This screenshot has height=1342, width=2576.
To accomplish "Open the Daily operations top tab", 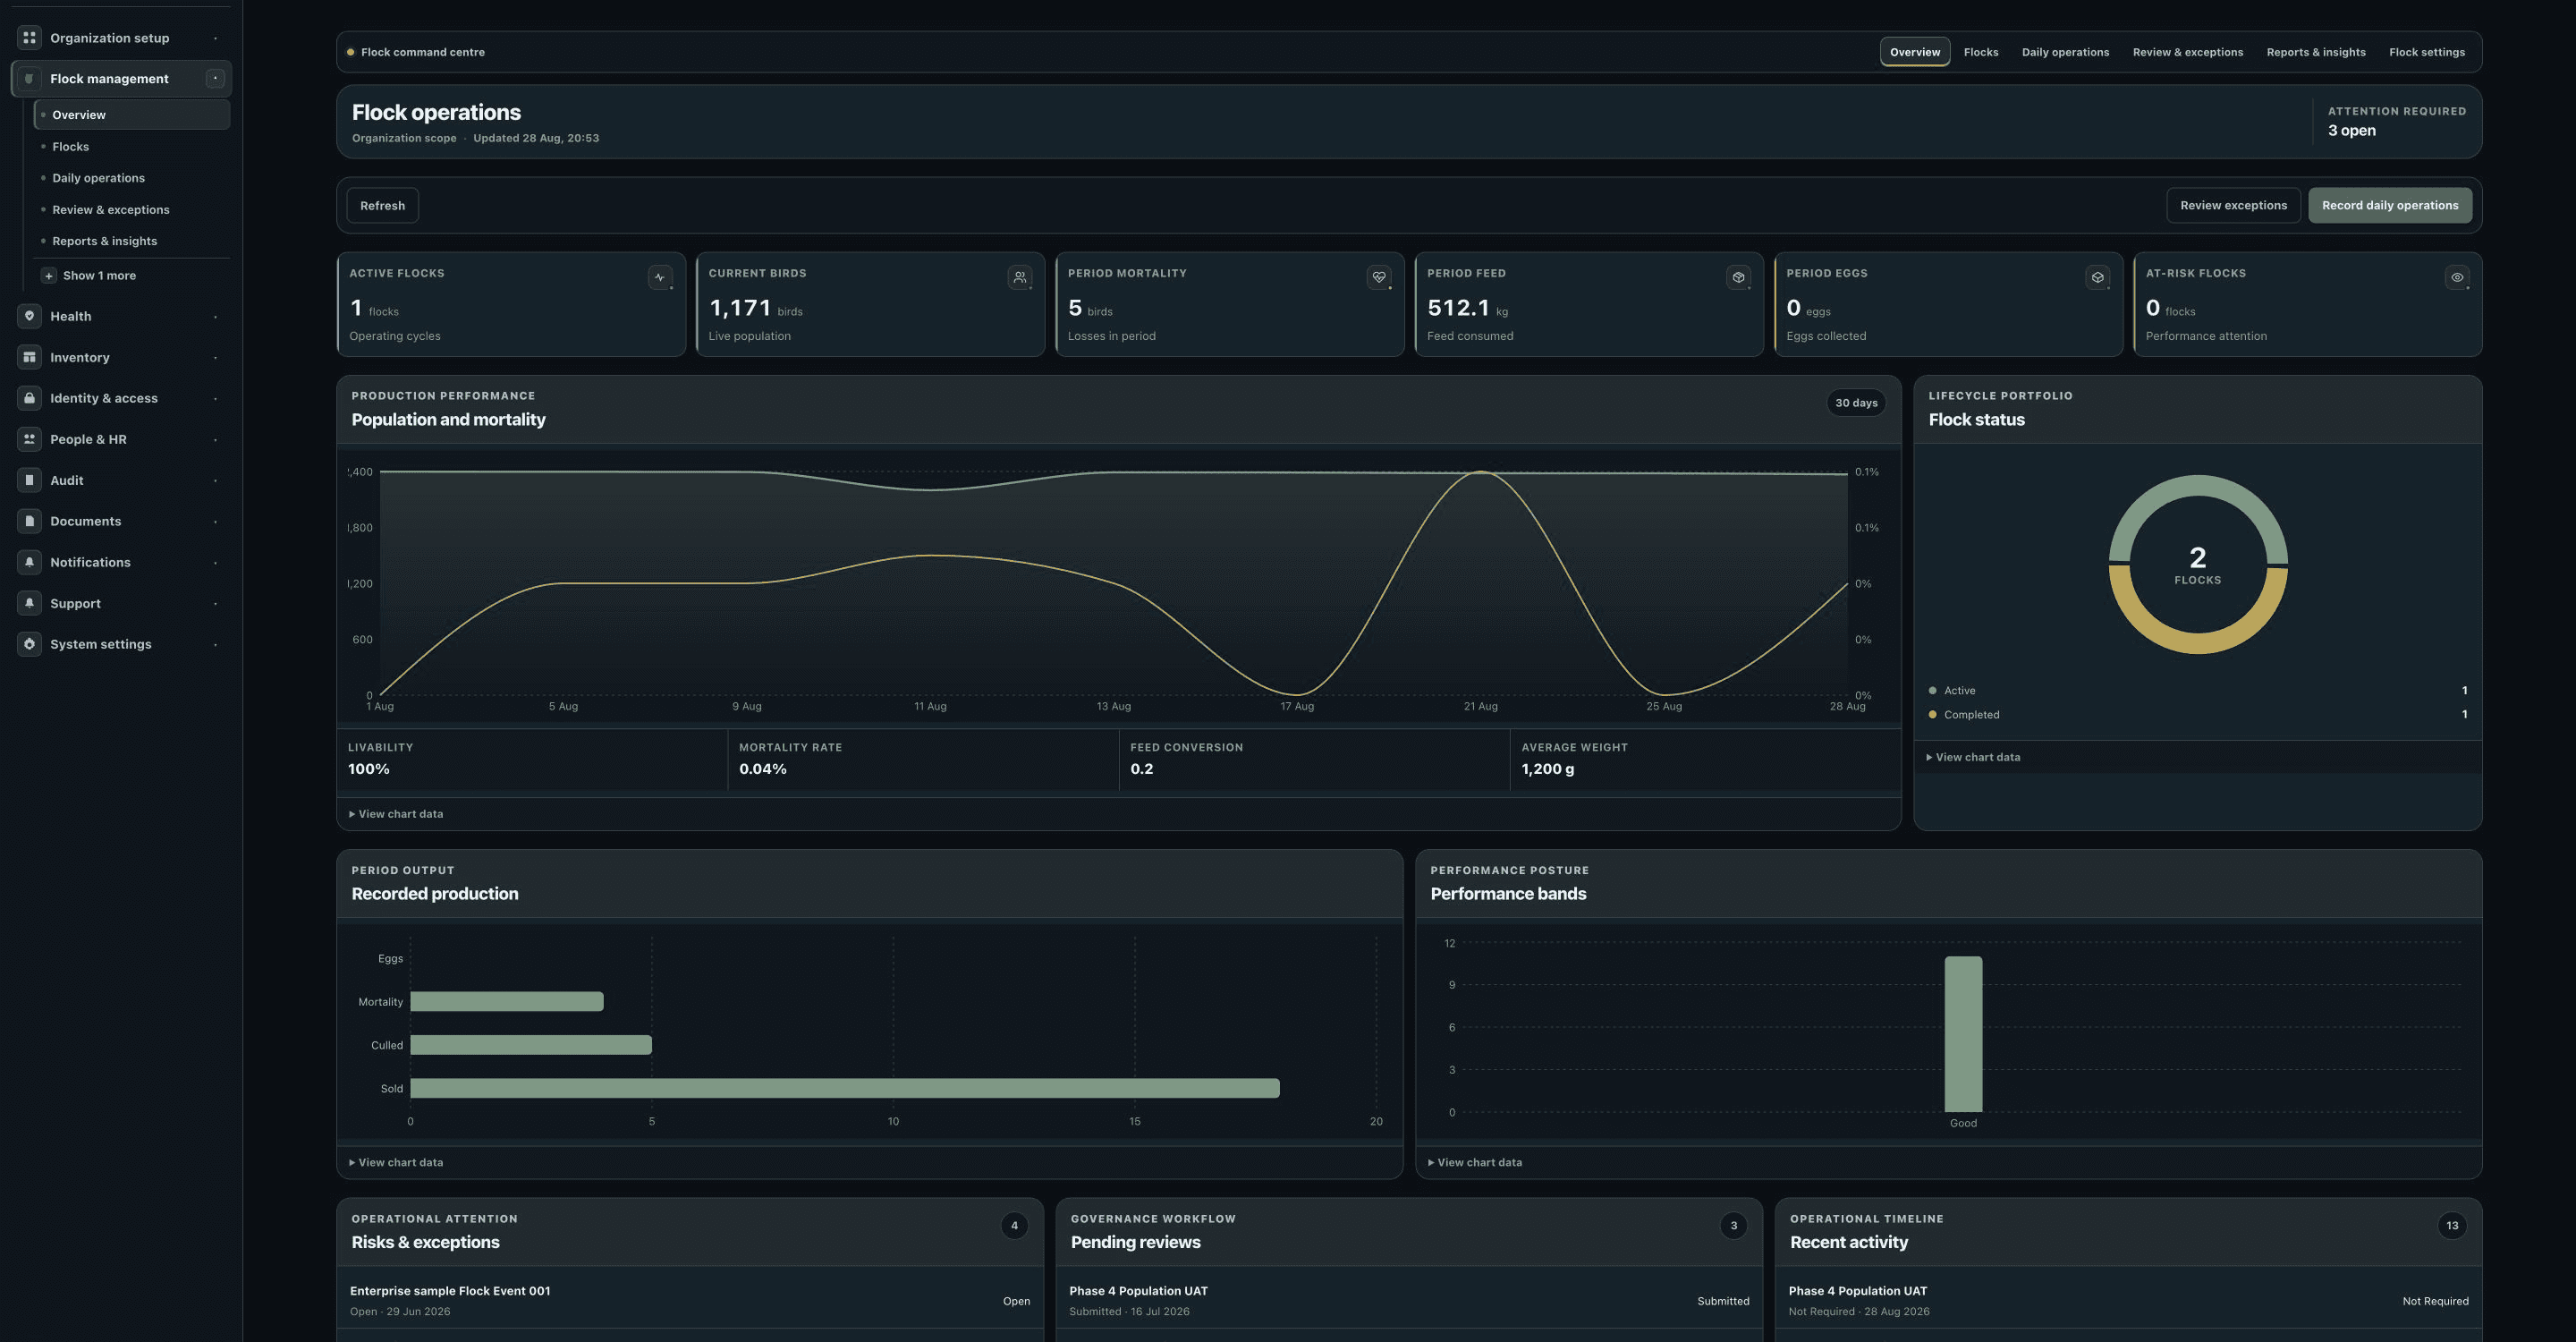I will 2065,52.
